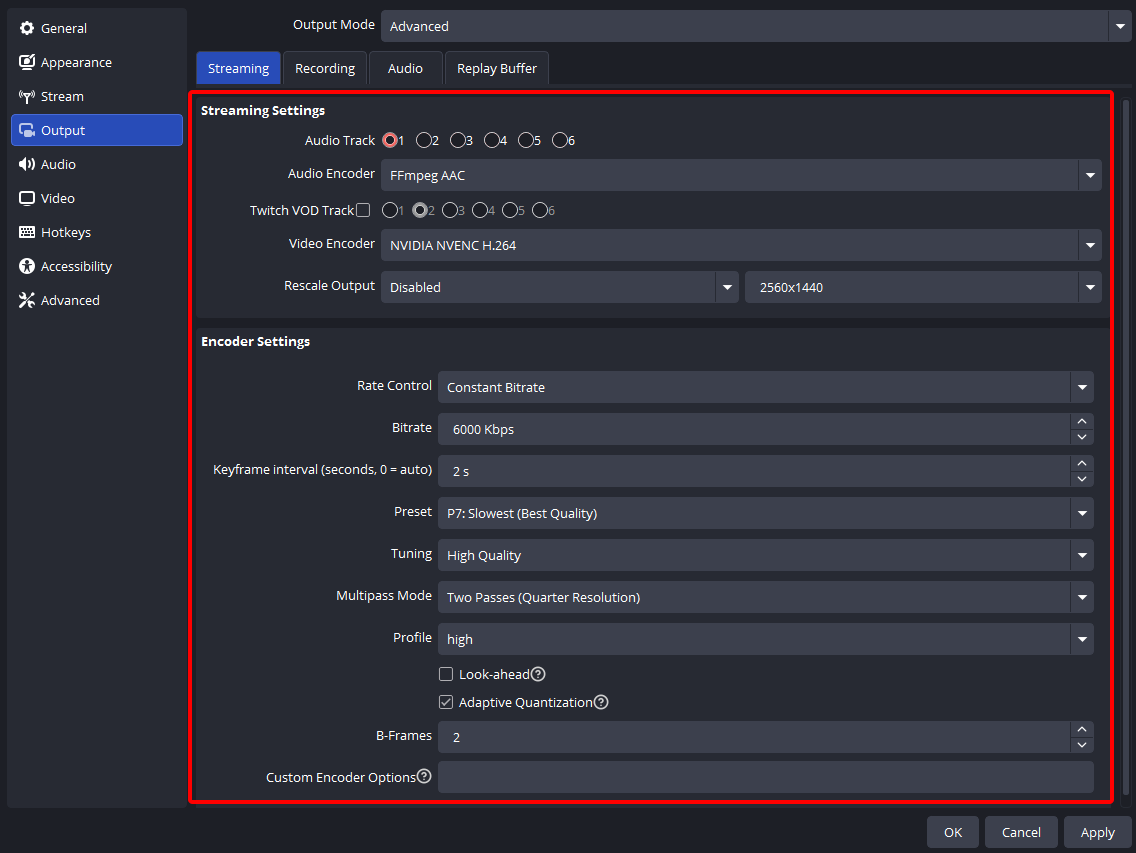Screen dimensions: 1136x853
Task: Select Twitch VOD Track 6 radio
Action: (540, 210)
